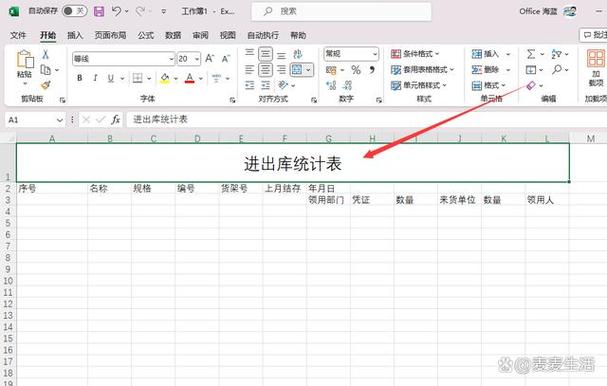Click the Align Right icon
Viewport: 607px width, 386px height.
click(281, 70)
